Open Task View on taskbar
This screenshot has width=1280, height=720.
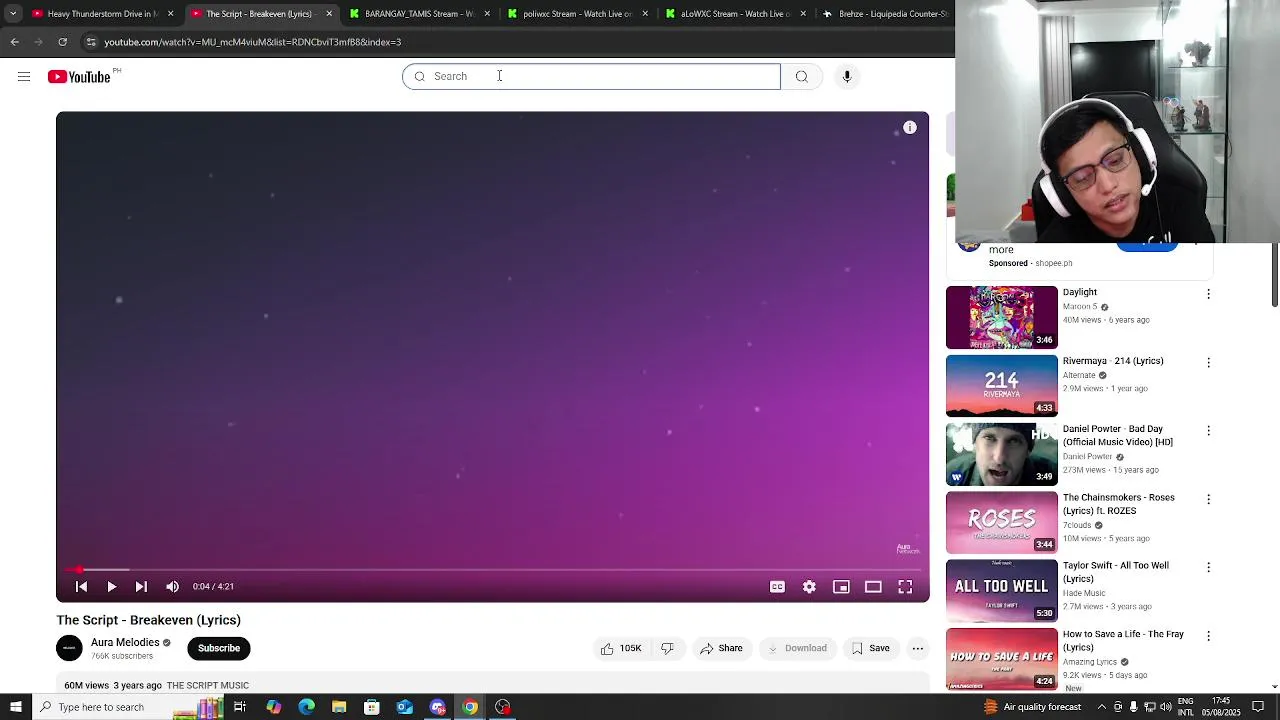(x=240, y=707)
